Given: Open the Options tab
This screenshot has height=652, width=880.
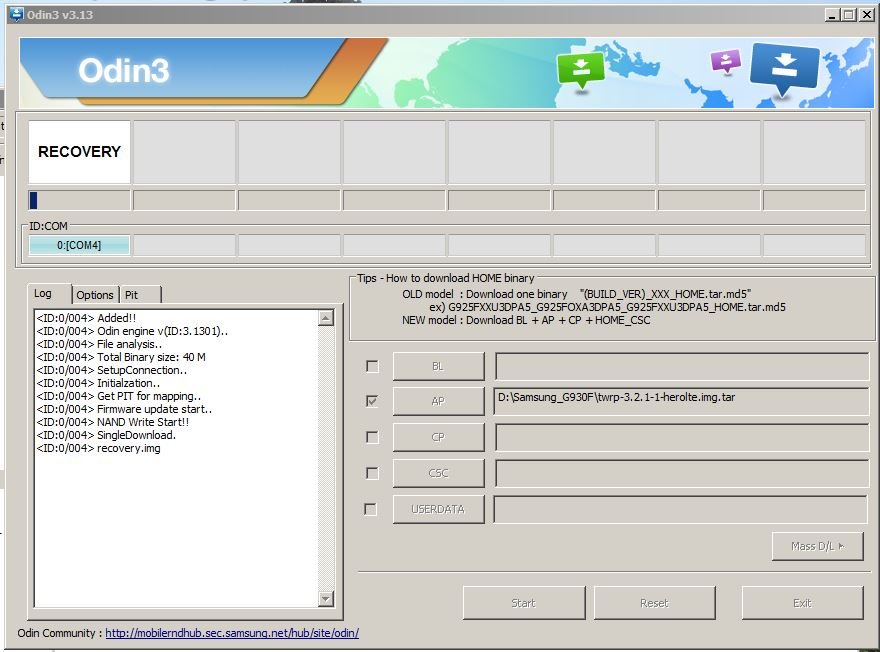Looking at the screenshot, I should coord(95,295).
